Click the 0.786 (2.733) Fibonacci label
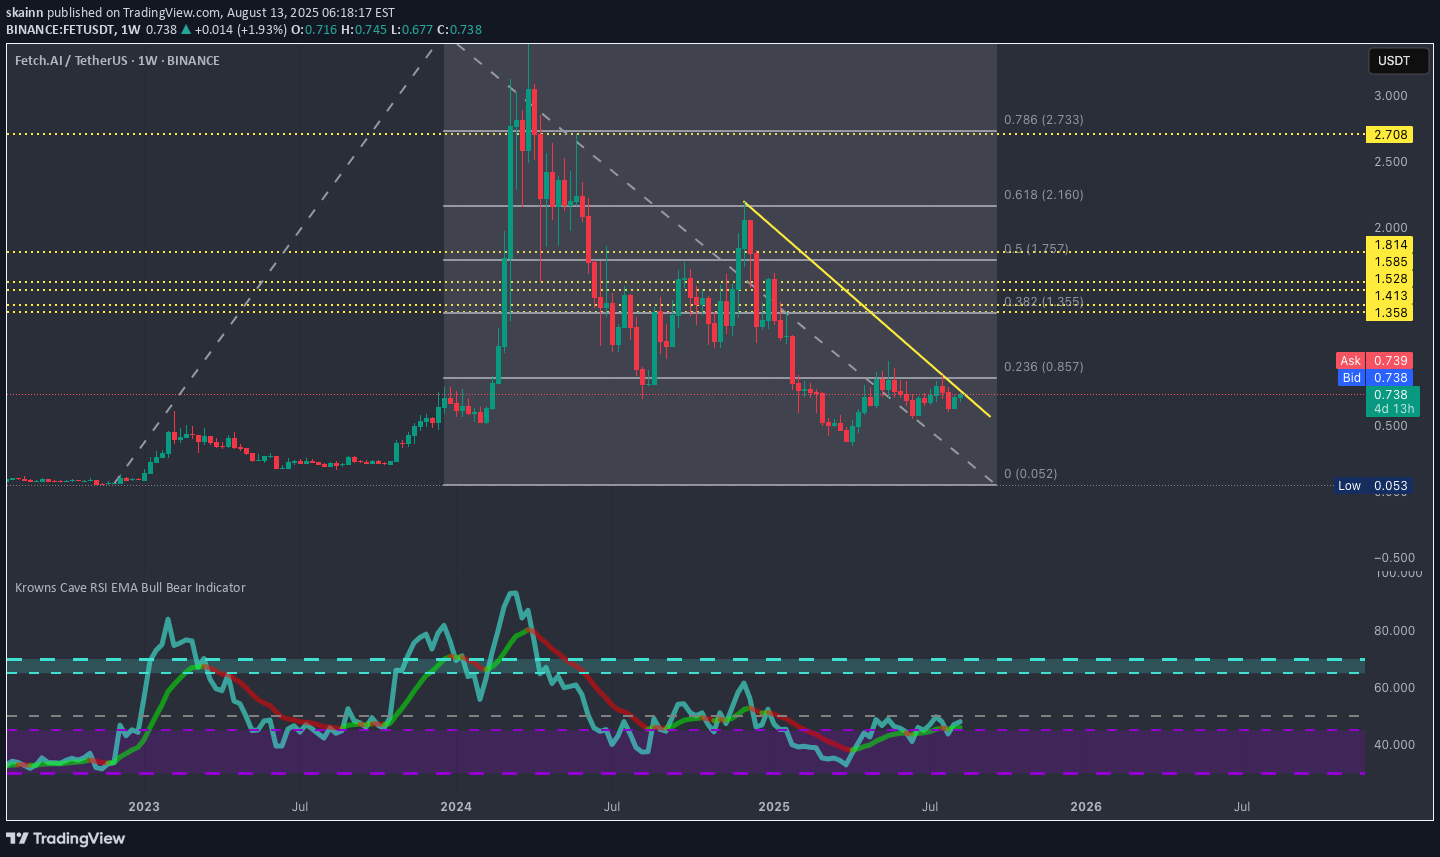The image size is (1440, 857). tap(1043, 120)
